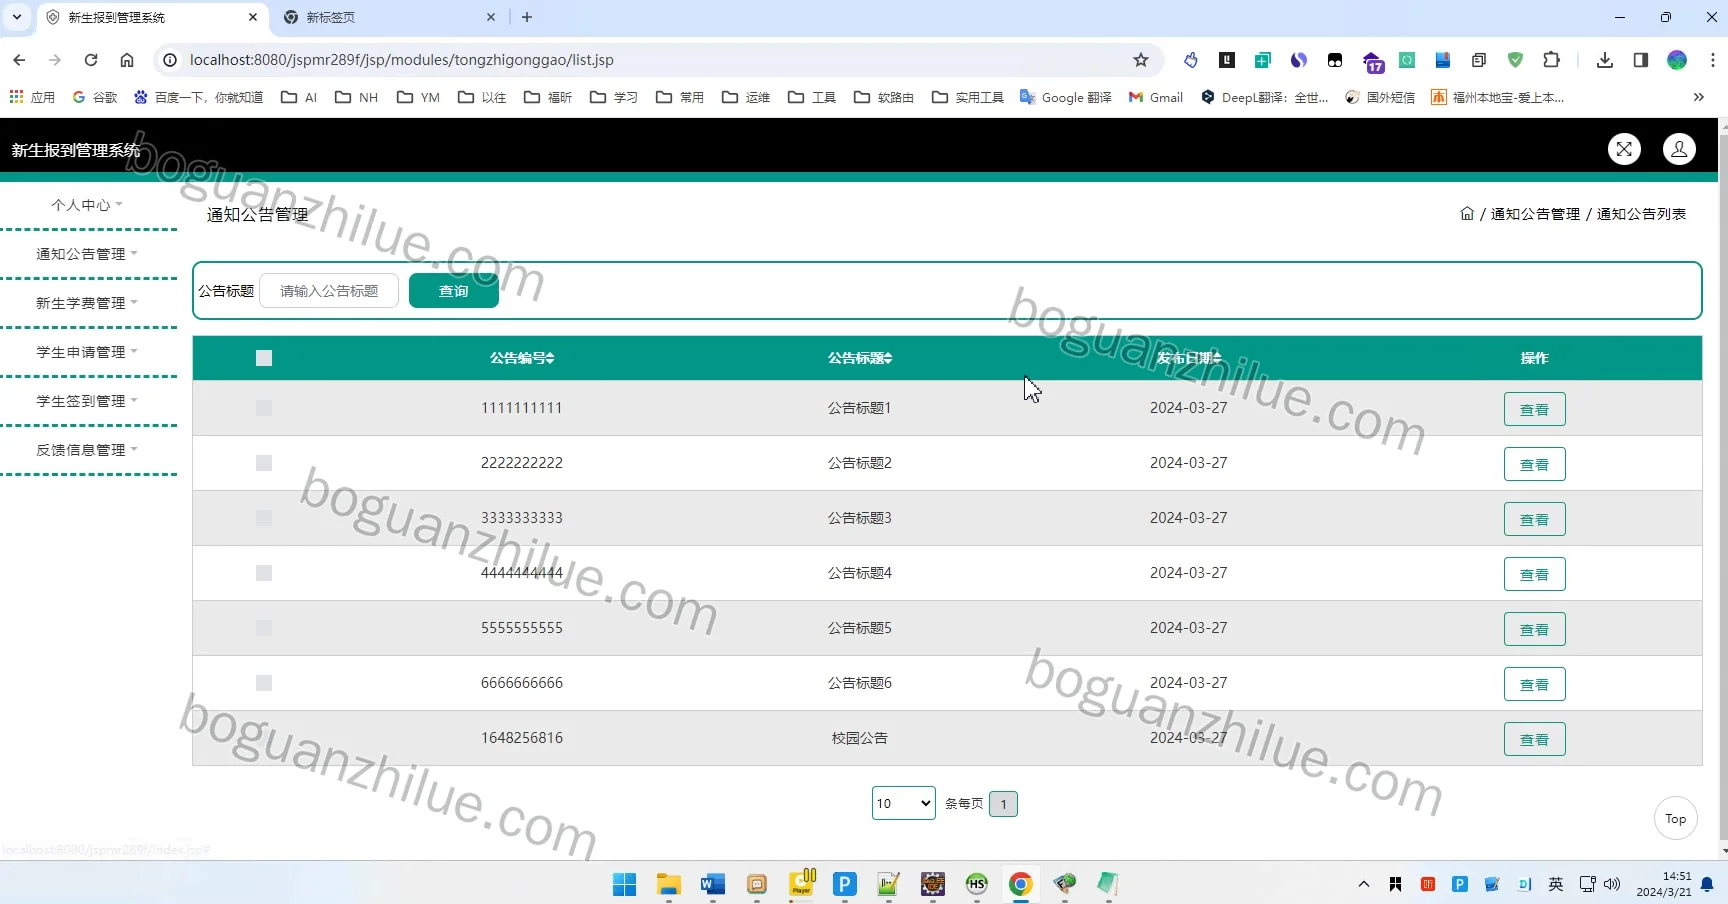
Task: Click the volume icon in tray
Action: pyautogui.click(x=1612, y=884)
